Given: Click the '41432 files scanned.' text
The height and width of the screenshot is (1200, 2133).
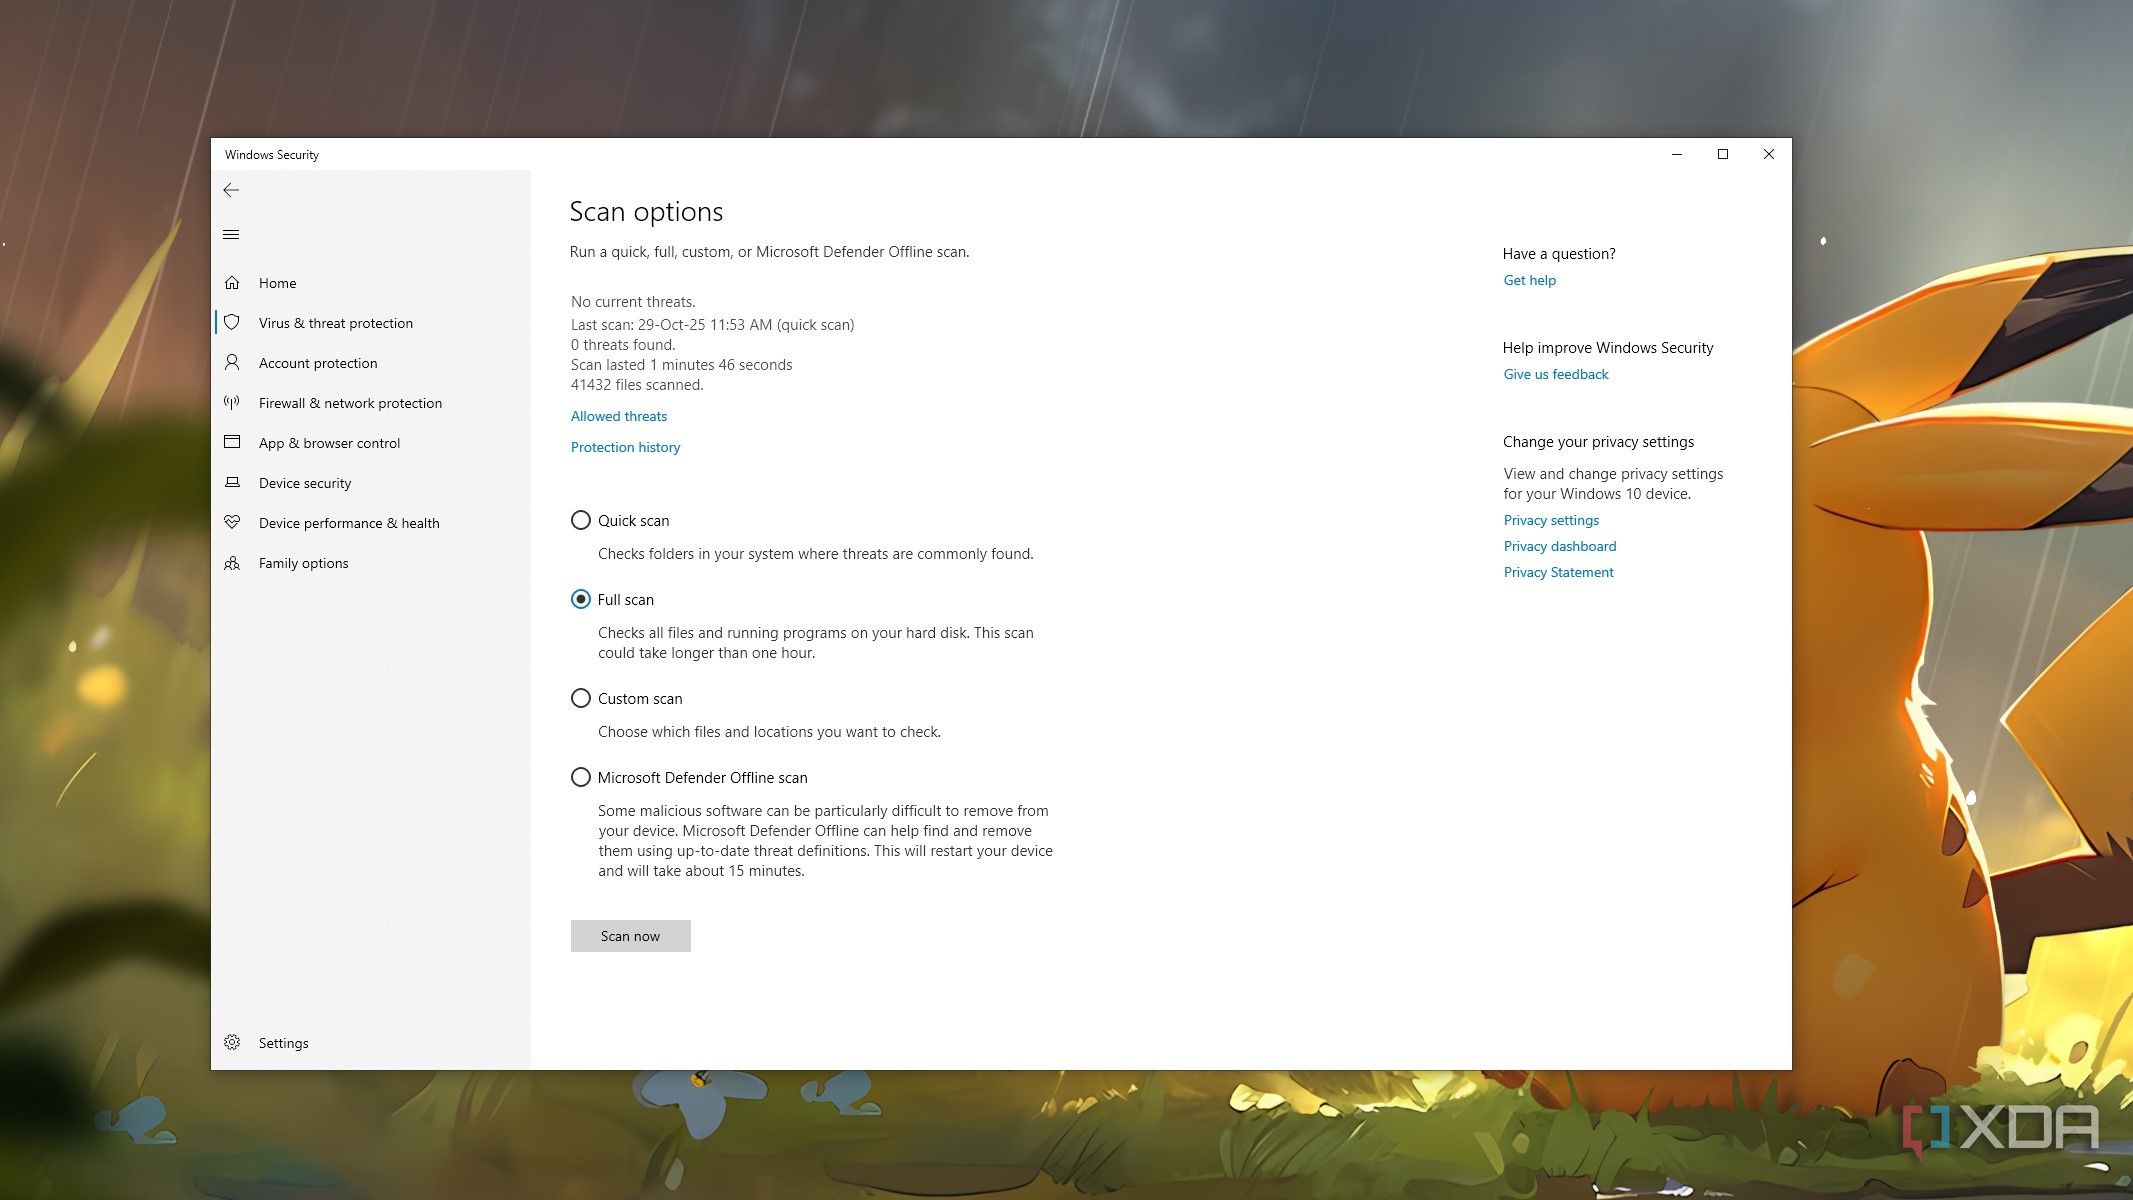Looking at the screenshot, I should (x=637, y=385).
